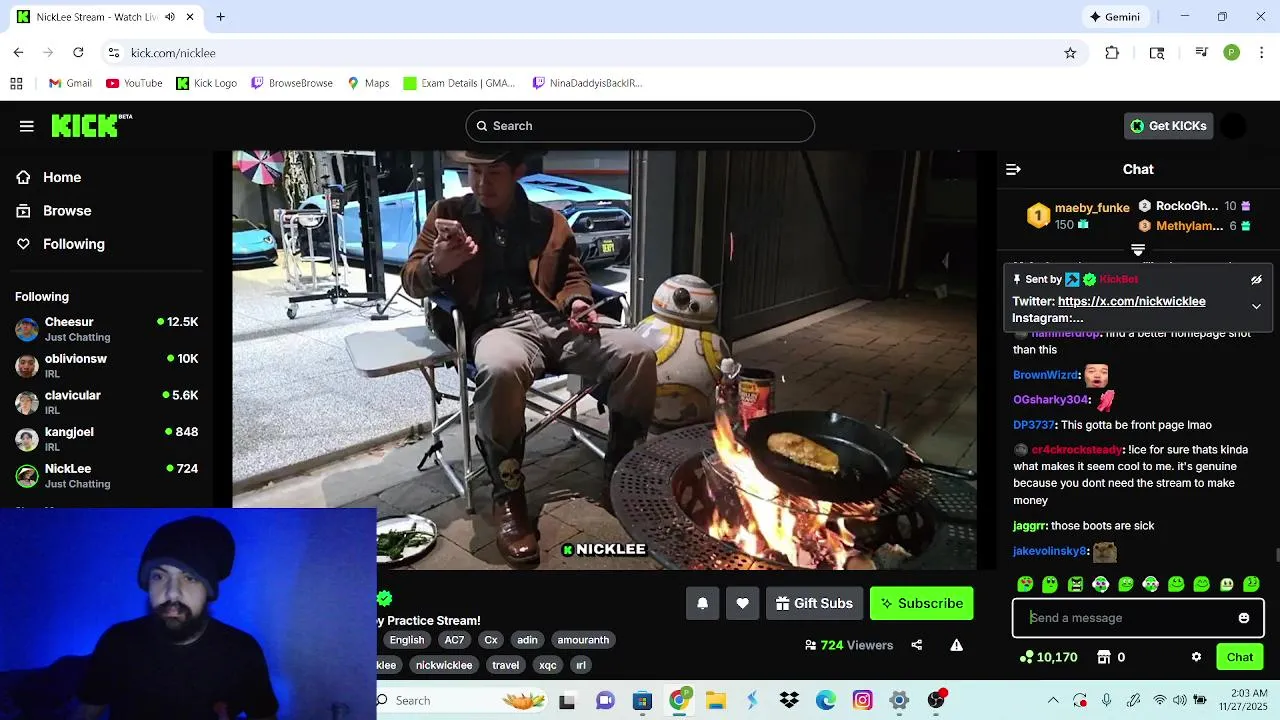Click username jaggrr in chat
1280x720 pixels.
pos(1029,526)
